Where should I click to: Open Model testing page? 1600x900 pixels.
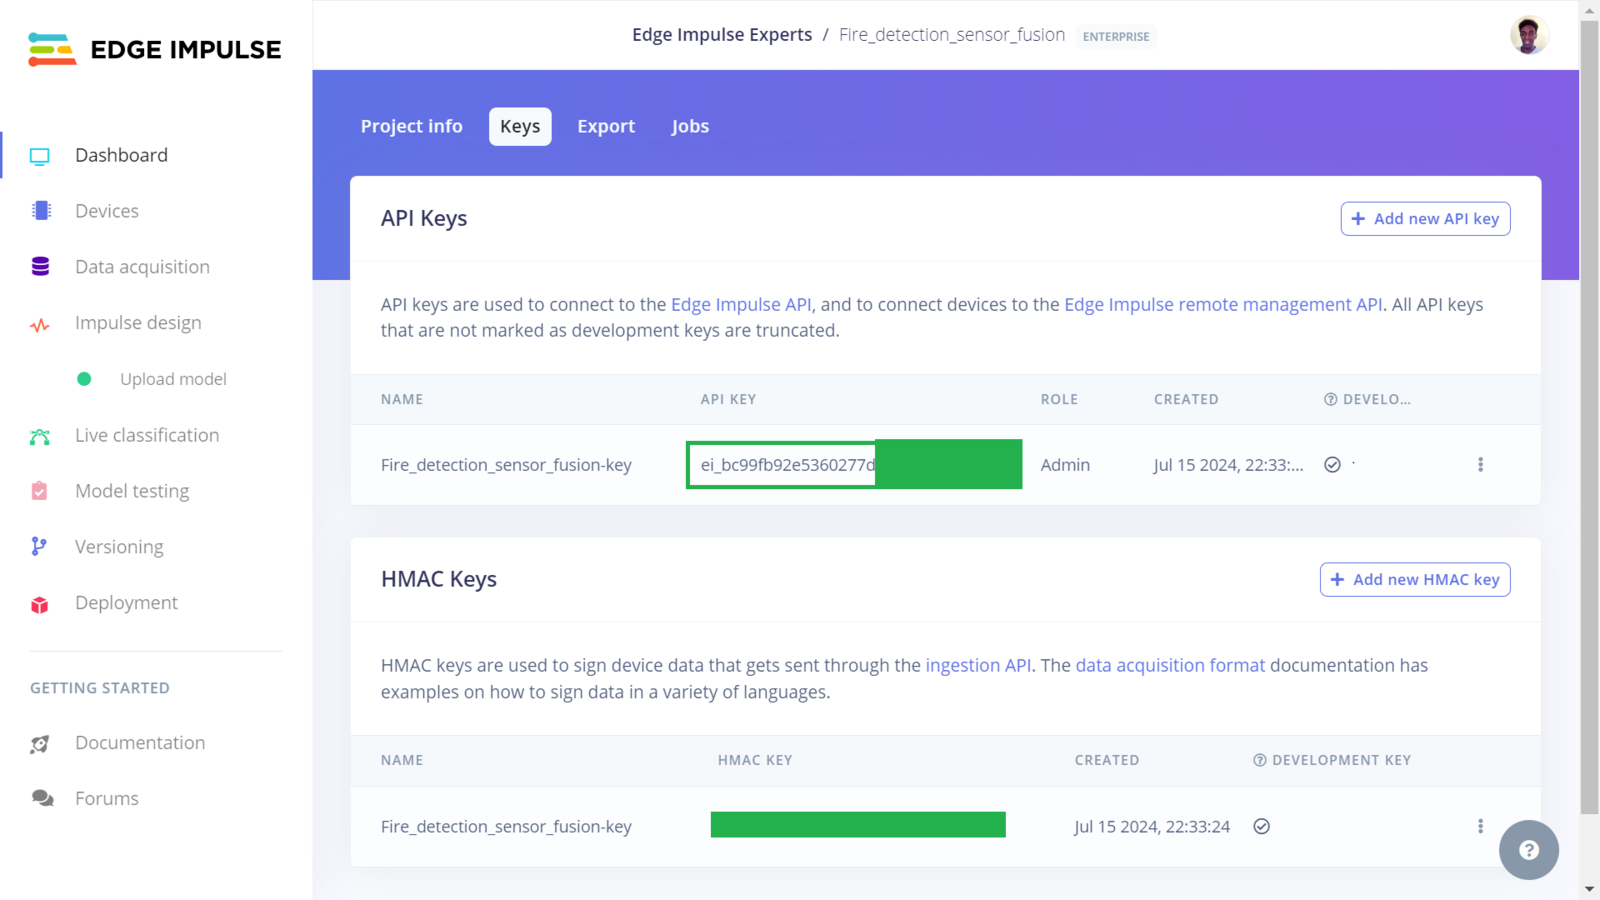pos(132,491)
